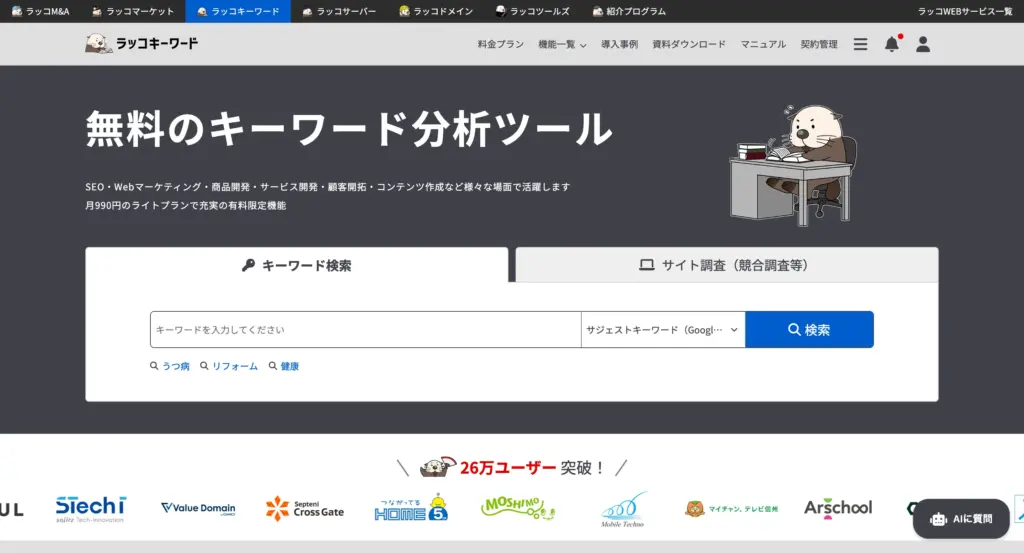Viewport: 1024px width, 553px height.
Task: Click the laptop icon in サイト調査 tab
Action: pos(647,265)
